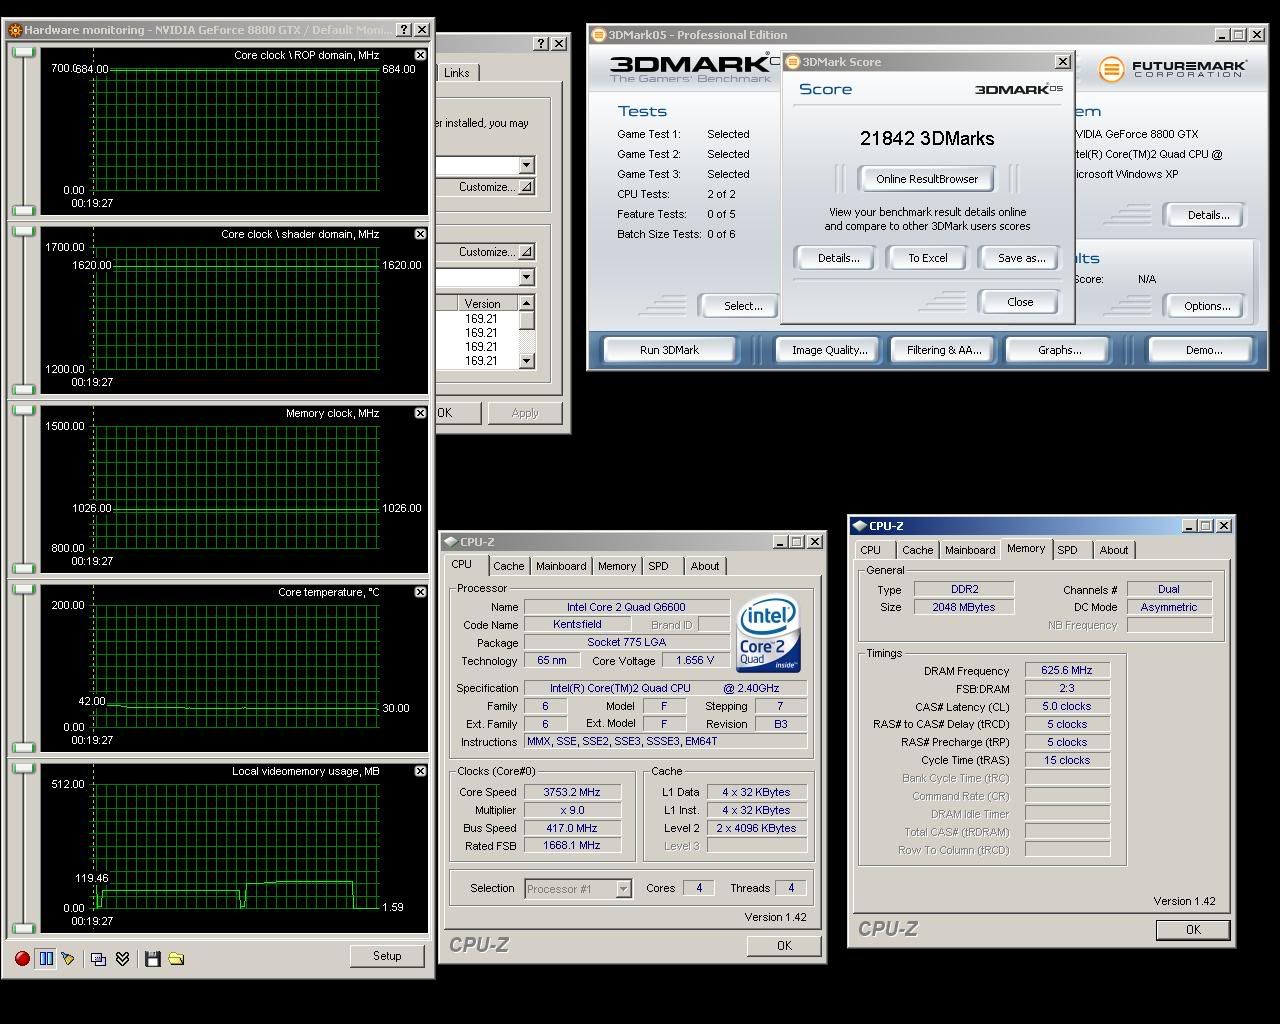Screen dimensions: 1280x1024
Task: Click the Graphs button in 3DMark05
Action: click(x=1060, y=350)
